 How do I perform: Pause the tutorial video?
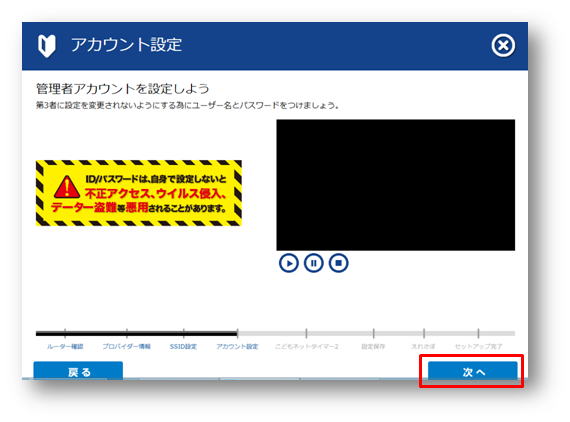pos(313,263)
